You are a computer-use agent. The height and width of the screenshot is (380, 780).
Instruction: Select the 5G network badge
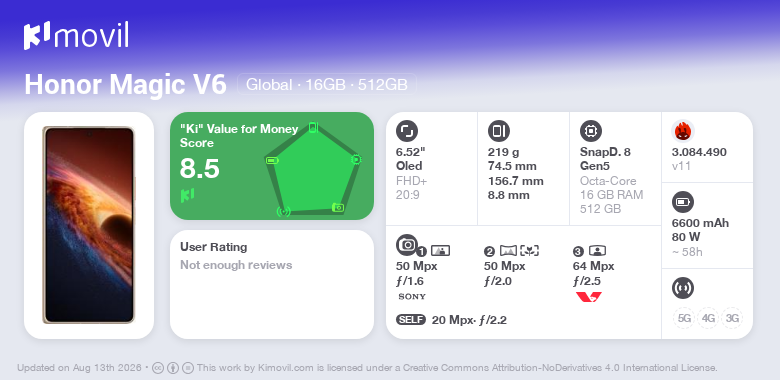684,318
